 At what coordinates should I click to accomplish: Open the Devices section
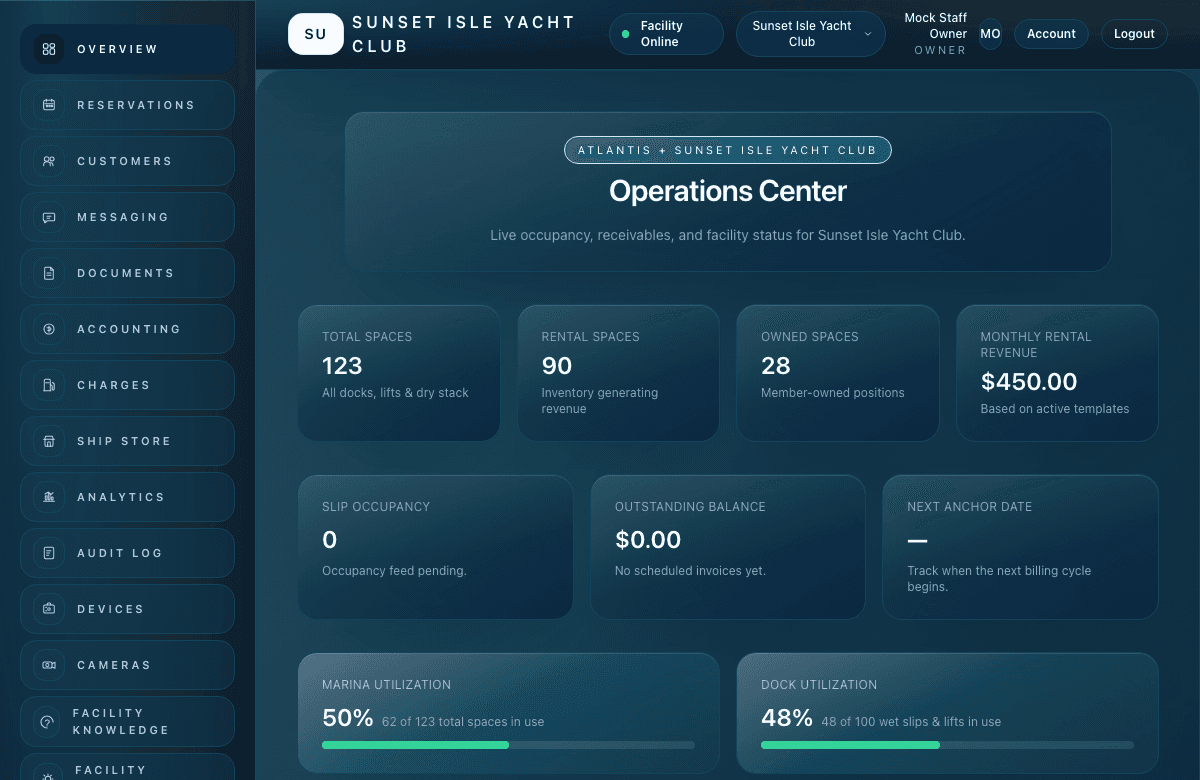(x=127, y=609)
